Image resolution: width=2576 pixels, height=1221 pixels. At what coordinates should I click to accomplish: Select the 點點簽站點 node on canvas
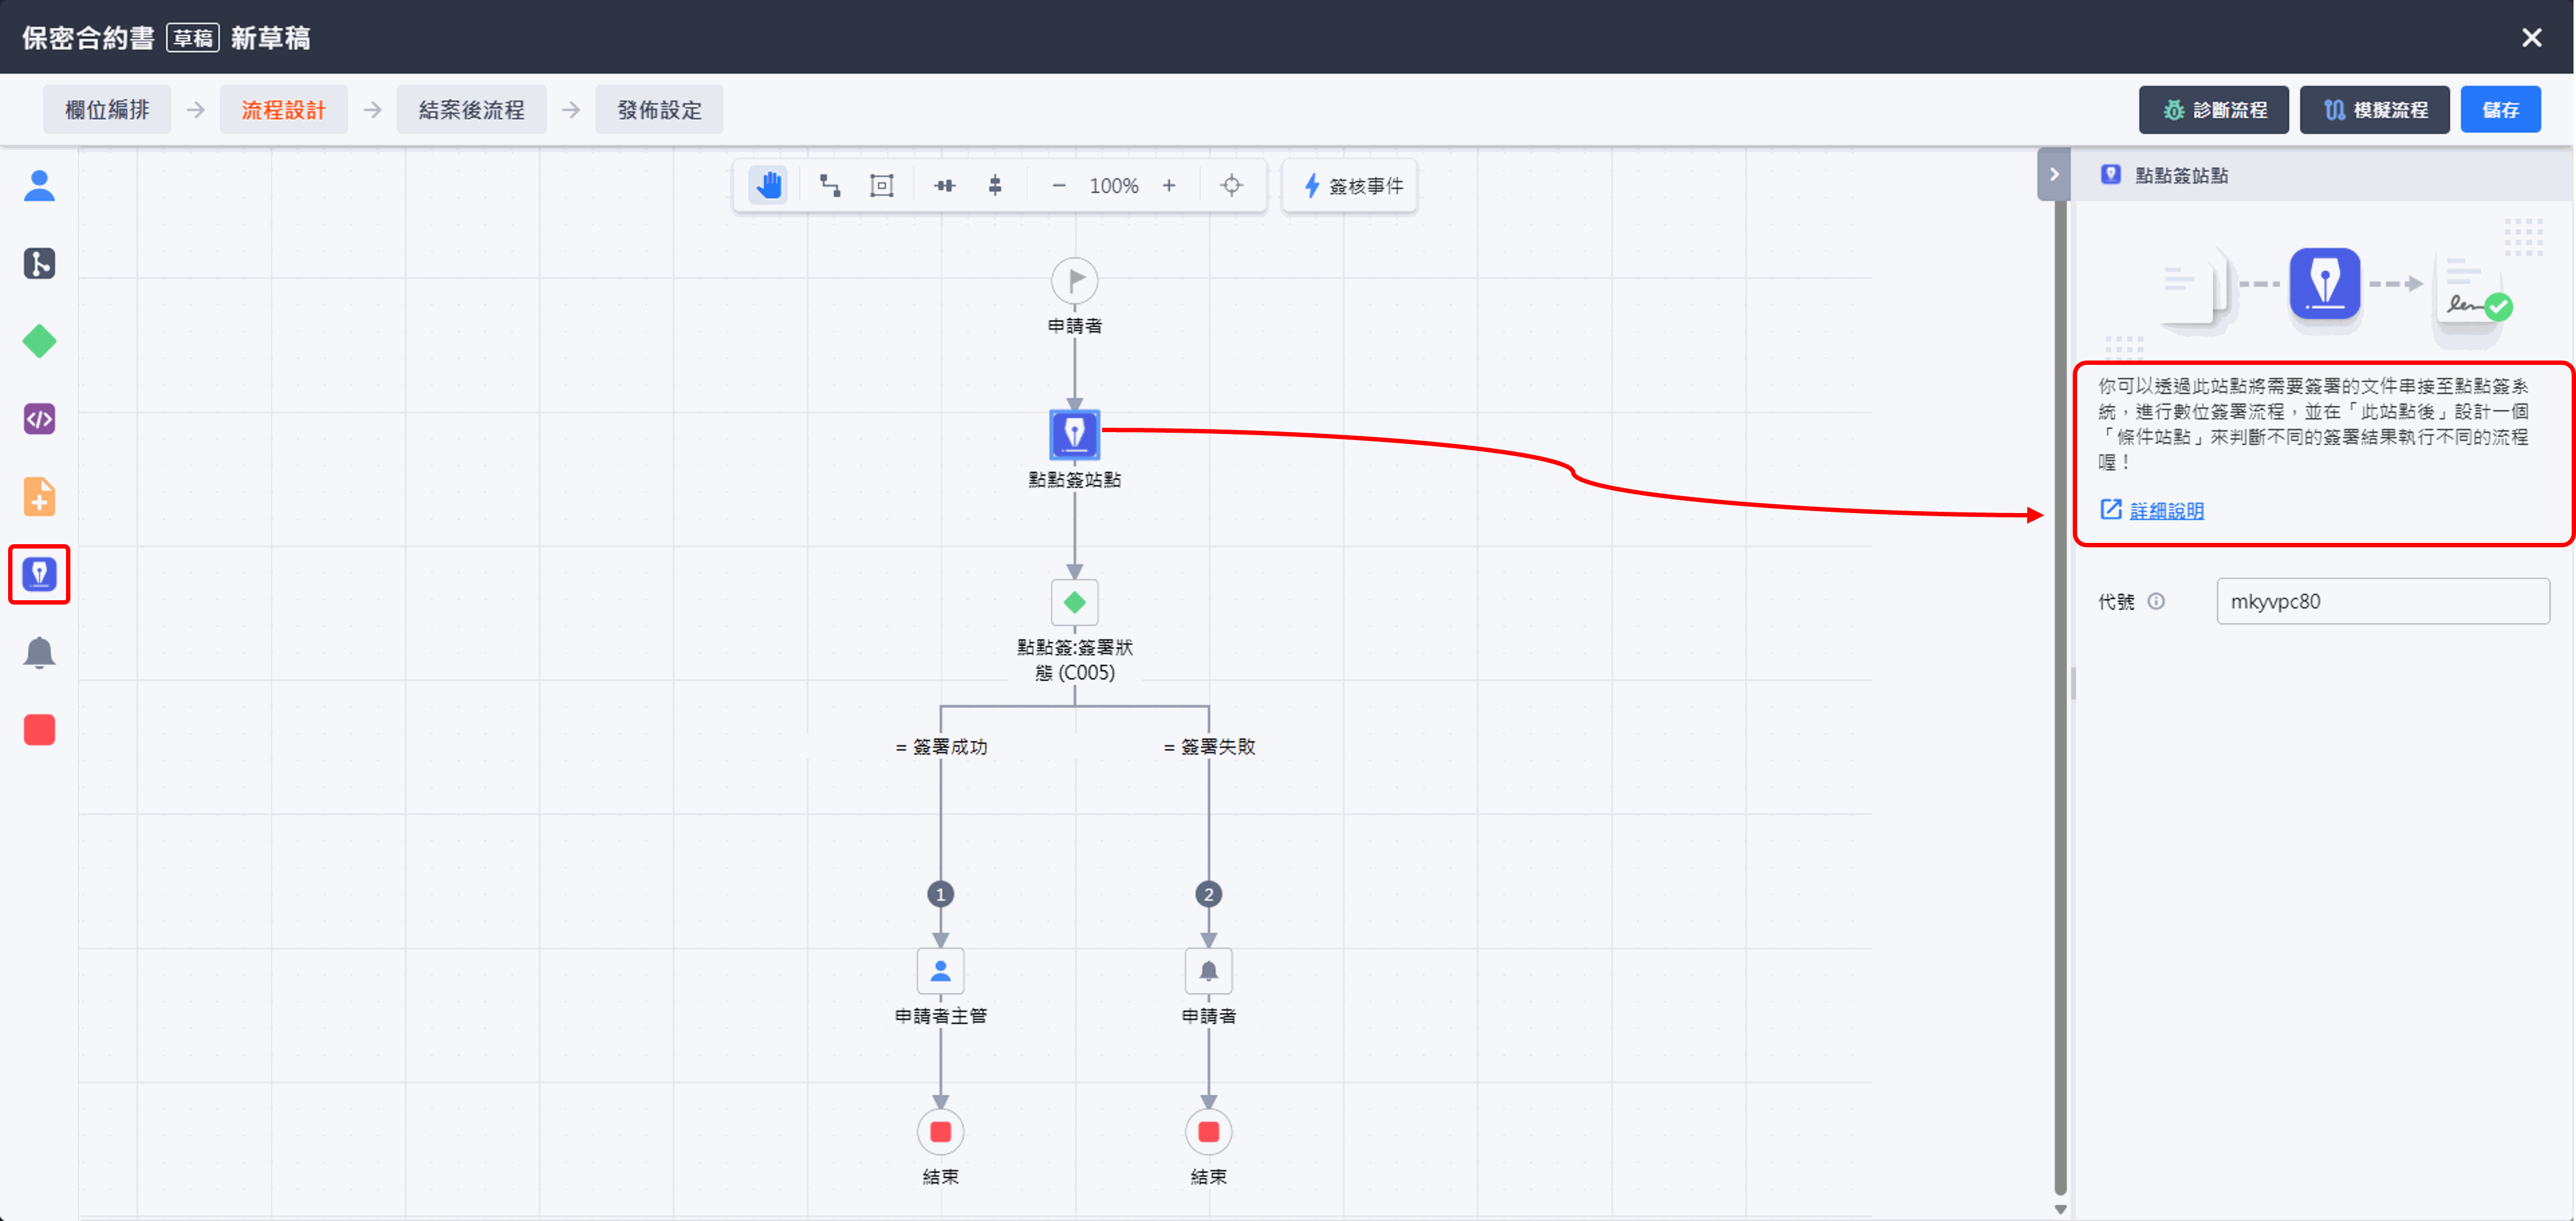(1074, 434)
